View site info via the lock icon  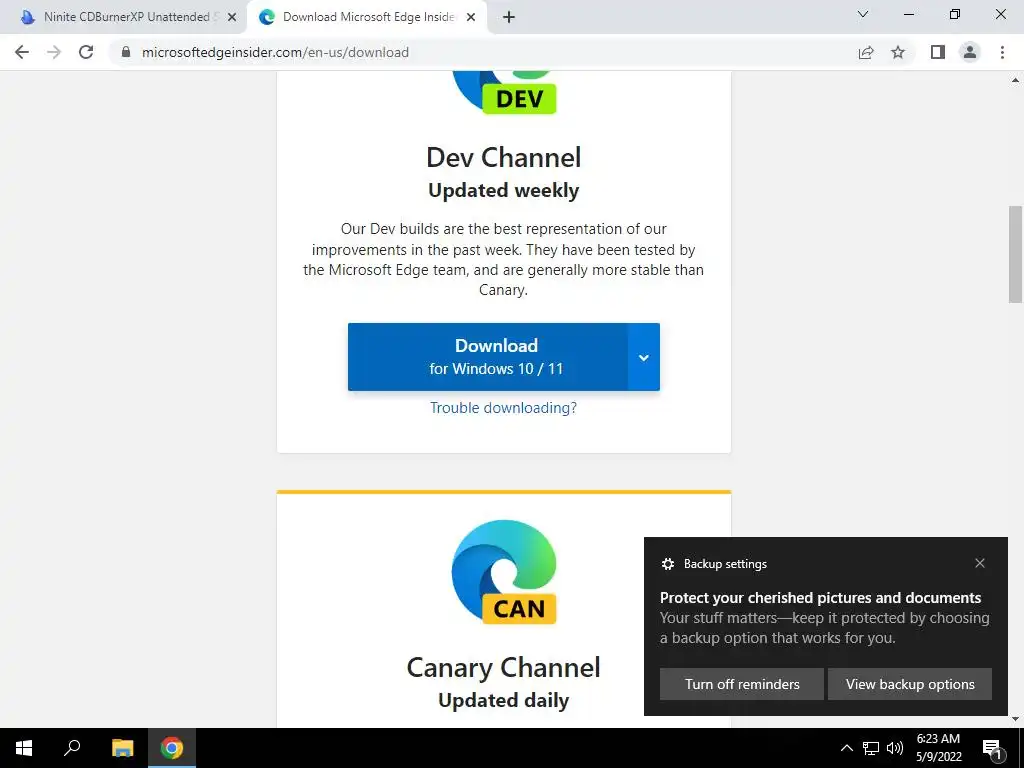pyautogui.click(x=126, y=52)
